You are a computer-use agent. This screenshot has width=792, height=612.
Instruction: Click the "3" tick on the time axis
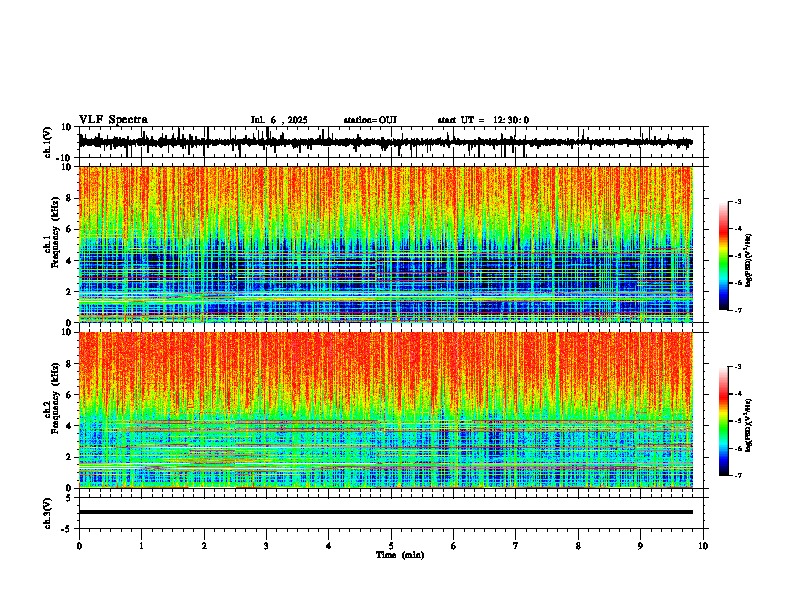click(266, 546)
